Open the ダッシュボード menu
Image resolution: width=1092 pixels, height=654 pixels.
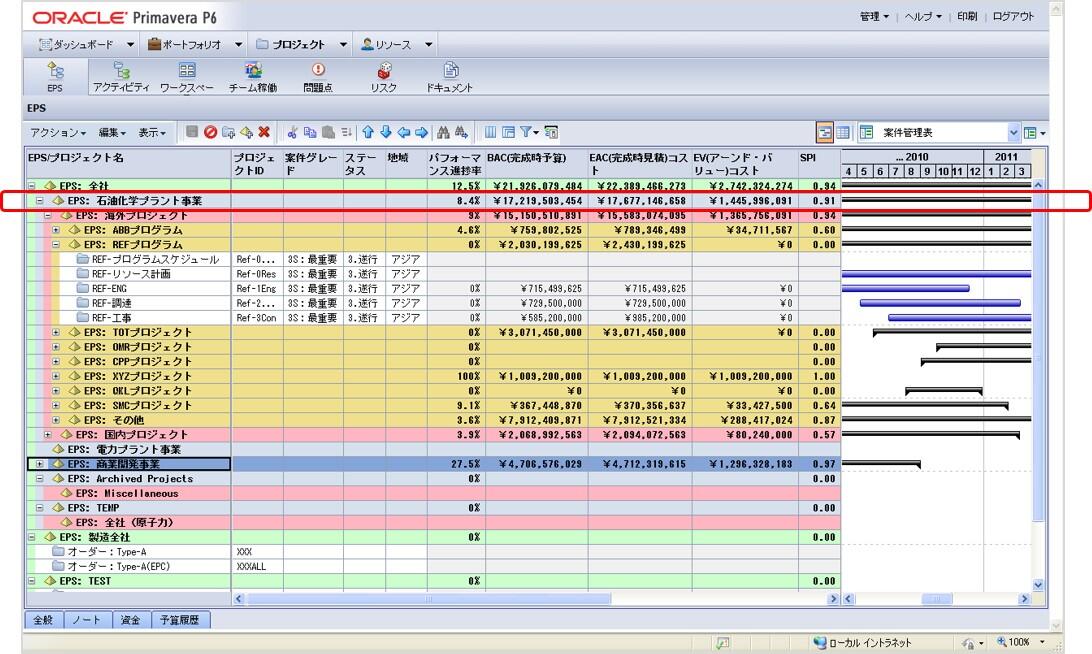tap(86, 45)
